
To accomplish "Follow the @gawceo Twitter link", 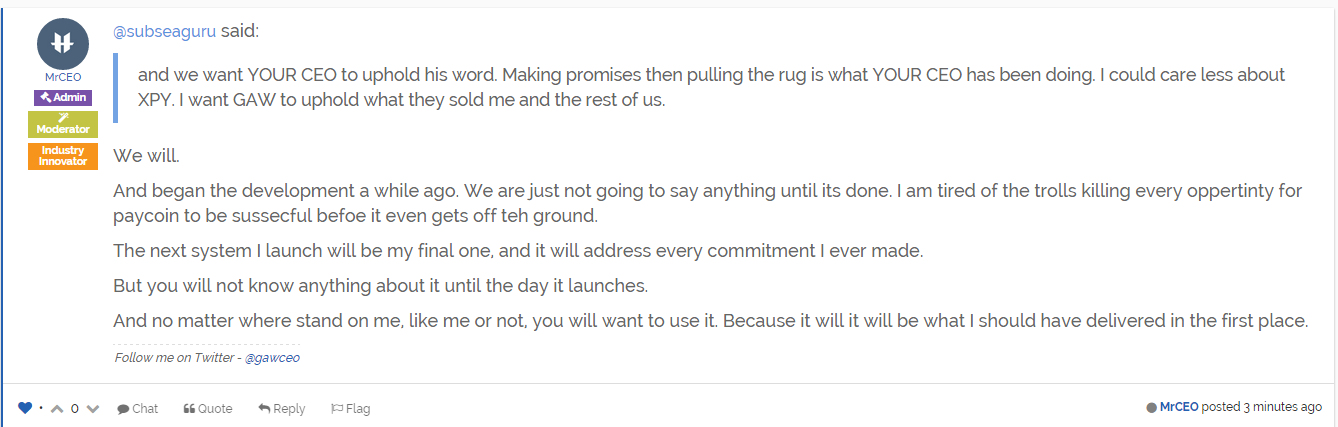I will coord(272,358).
